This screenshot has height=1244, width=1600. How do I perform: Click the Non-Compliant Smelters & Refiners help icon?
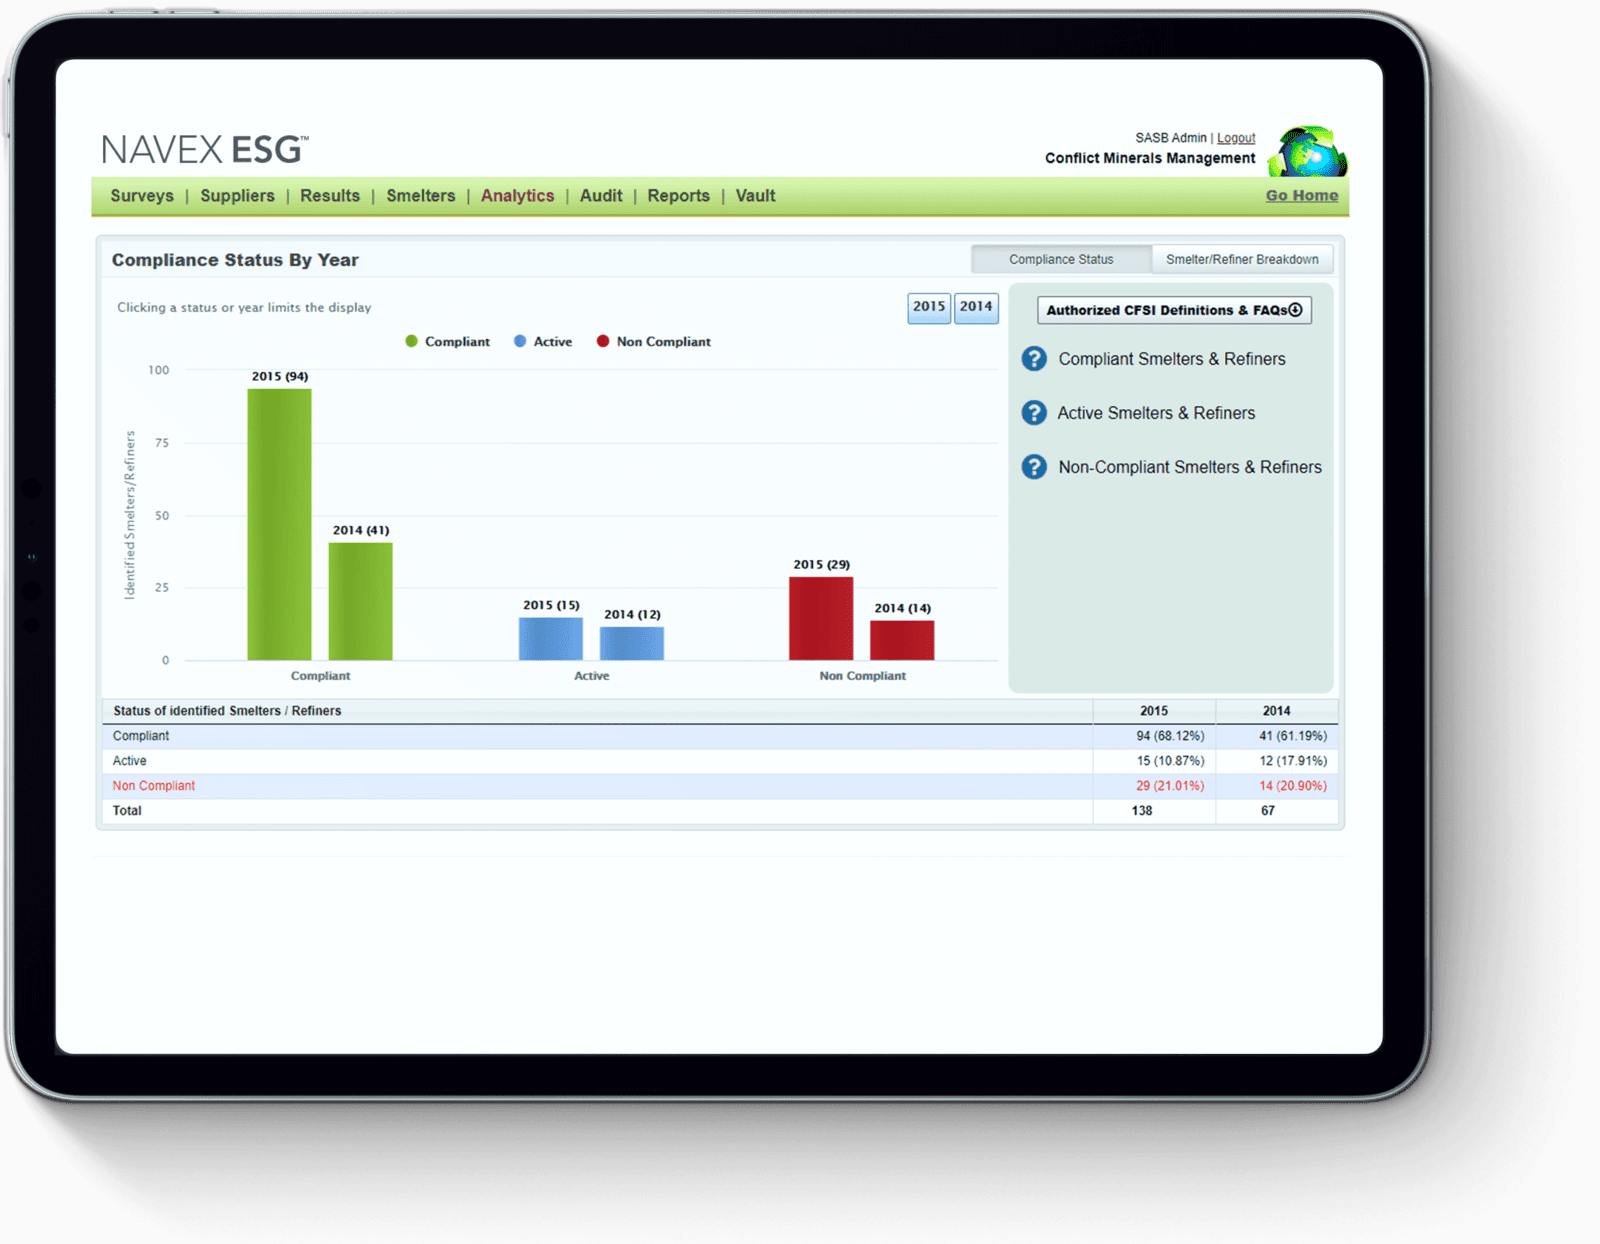coord(1033,467)
